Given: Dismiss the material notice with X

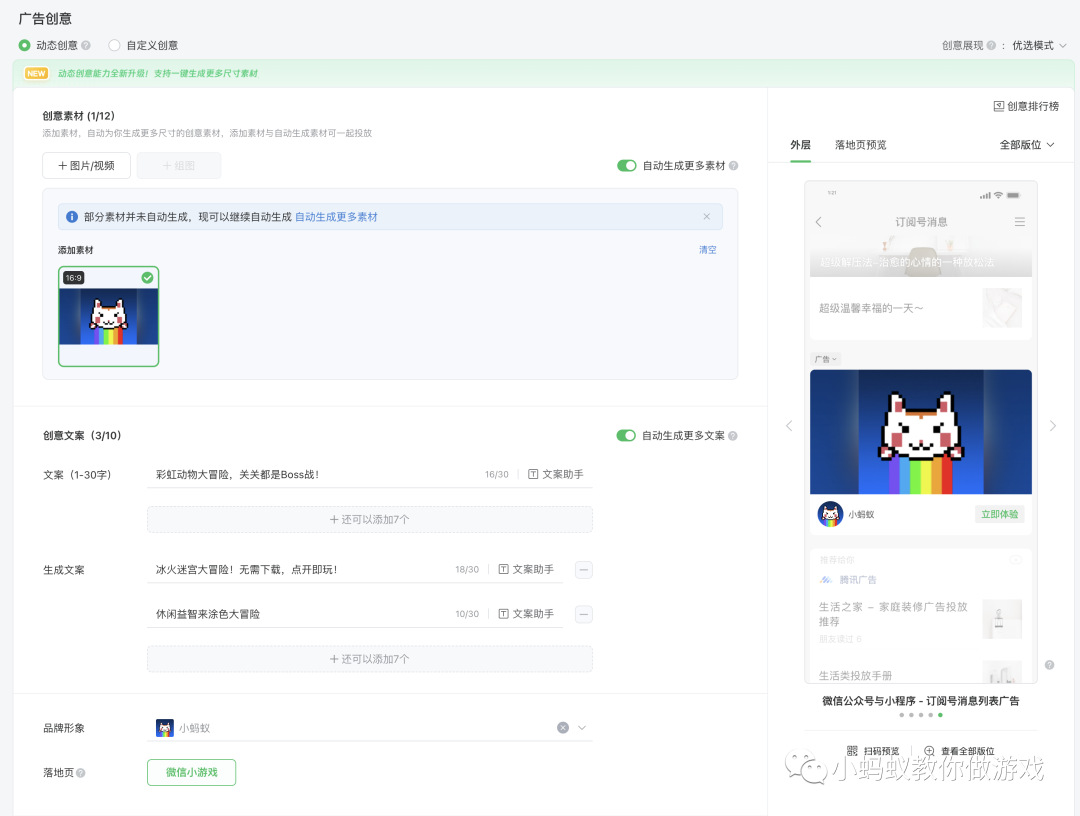Looking at the screenshot, I should 707,216.
